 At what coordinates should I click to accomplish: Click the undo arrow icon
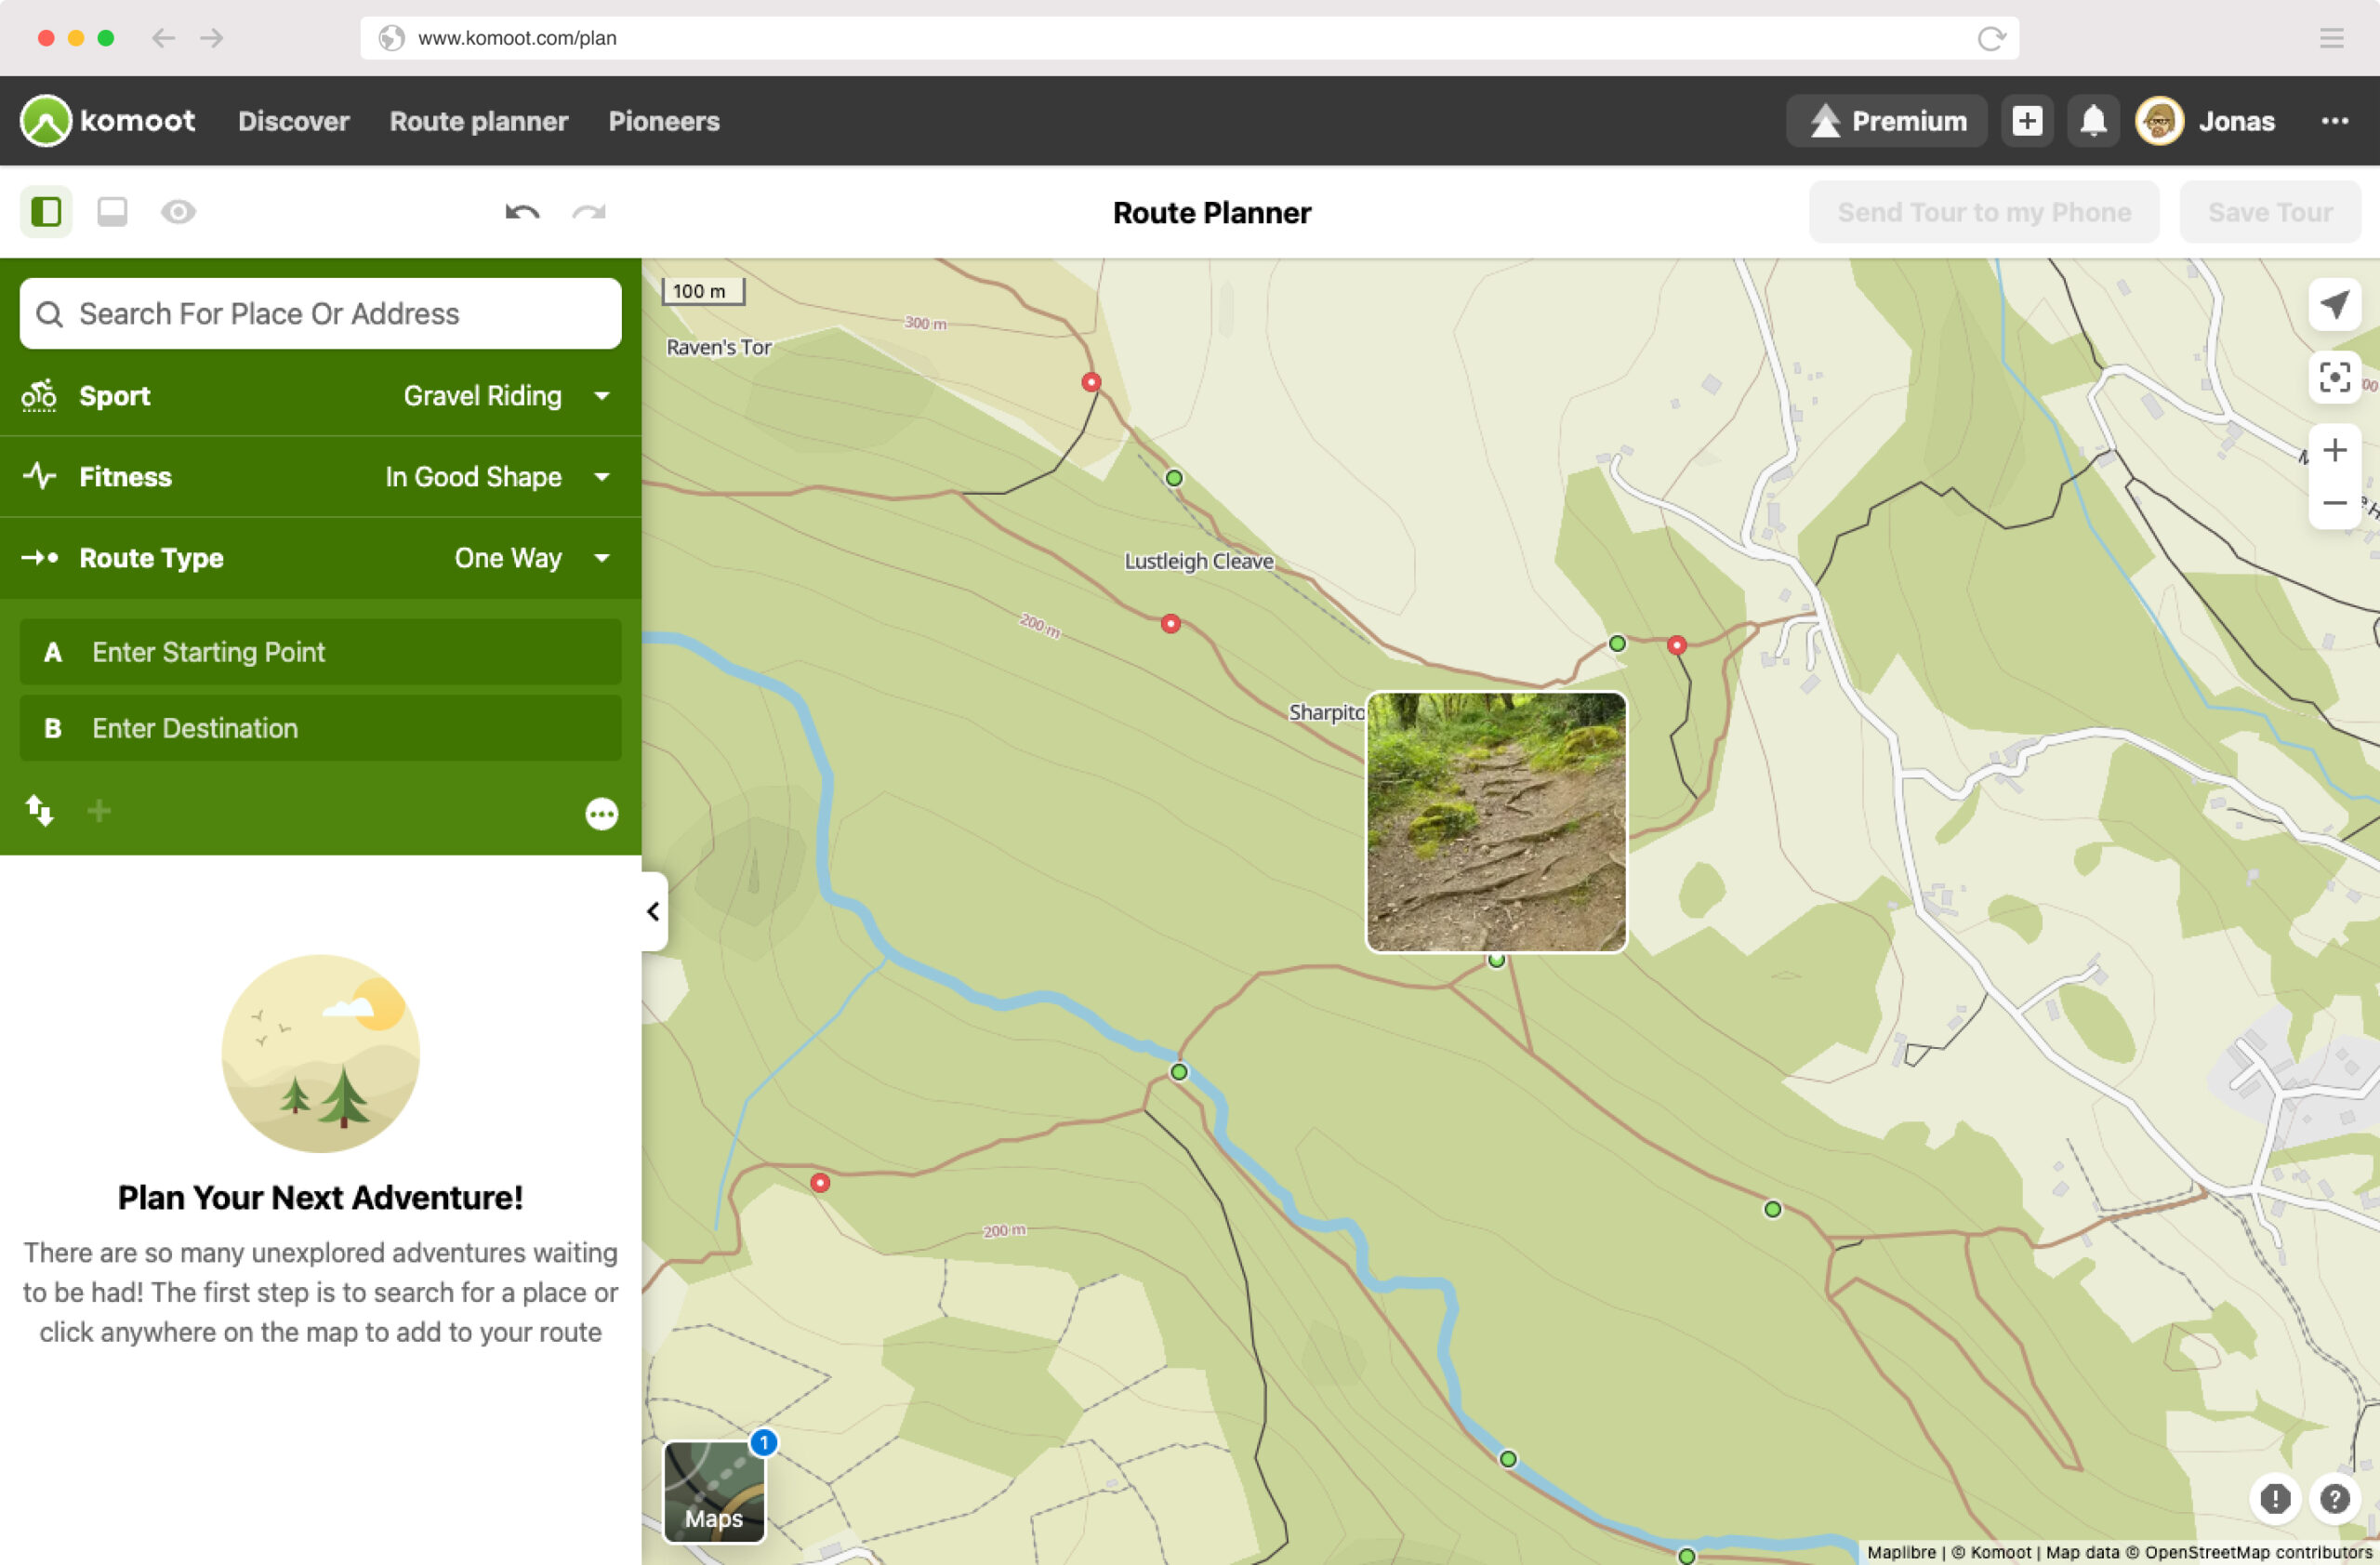click(522, 212)
